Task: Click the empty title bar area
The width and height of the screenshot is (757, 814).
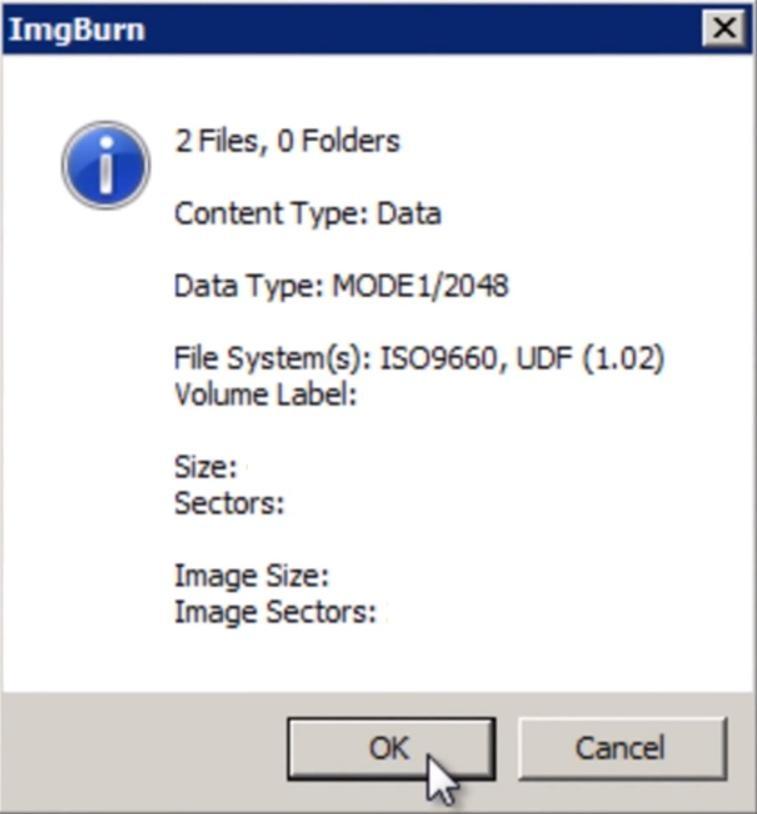Action: coord(423,29)
